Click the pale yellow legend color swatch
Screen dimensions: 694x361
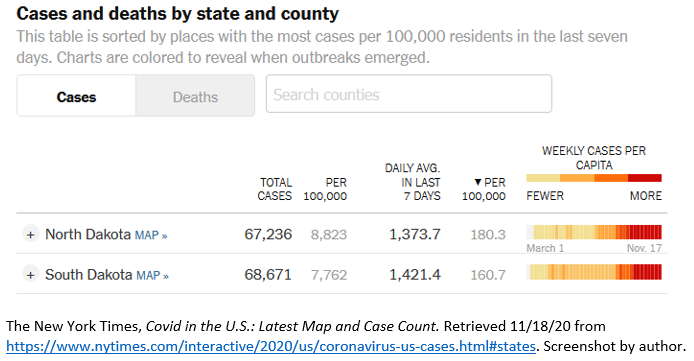[543, 178]
